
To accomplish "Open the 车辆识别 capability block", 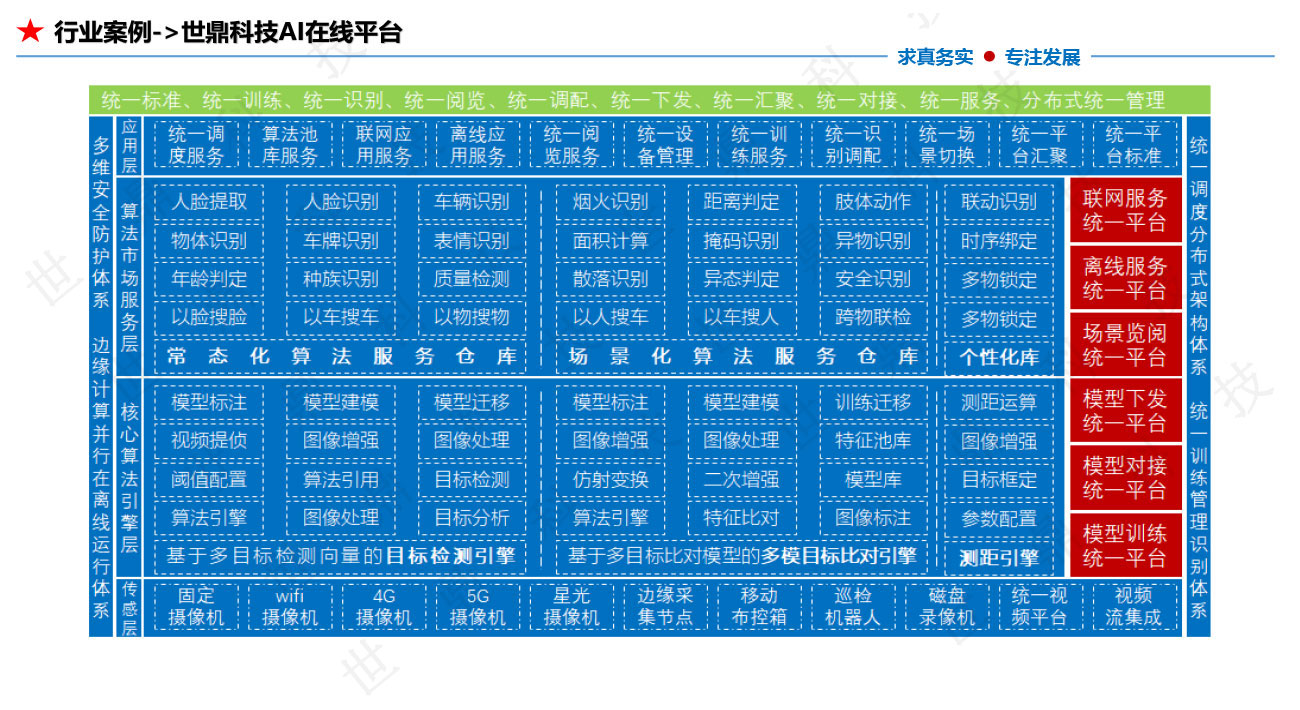I will tap(474, 201).
